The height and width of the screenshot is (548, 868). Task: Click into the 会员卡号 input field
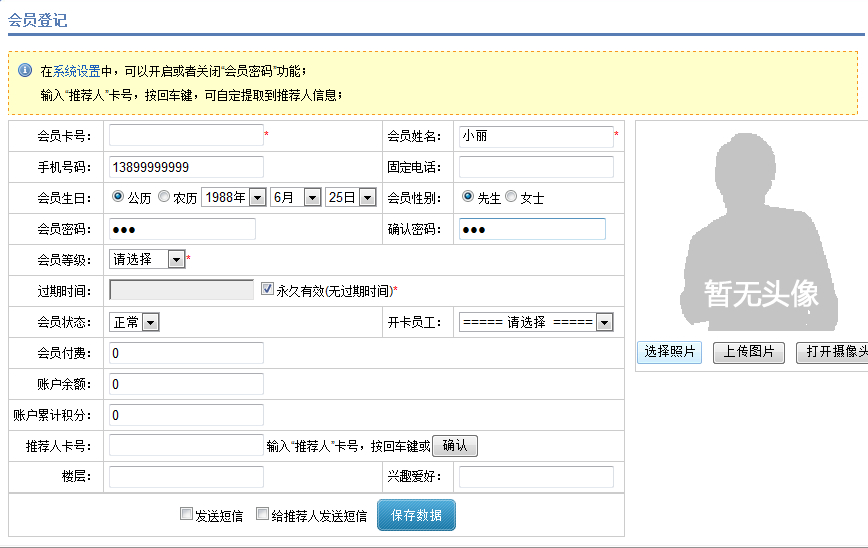[185, 135]
